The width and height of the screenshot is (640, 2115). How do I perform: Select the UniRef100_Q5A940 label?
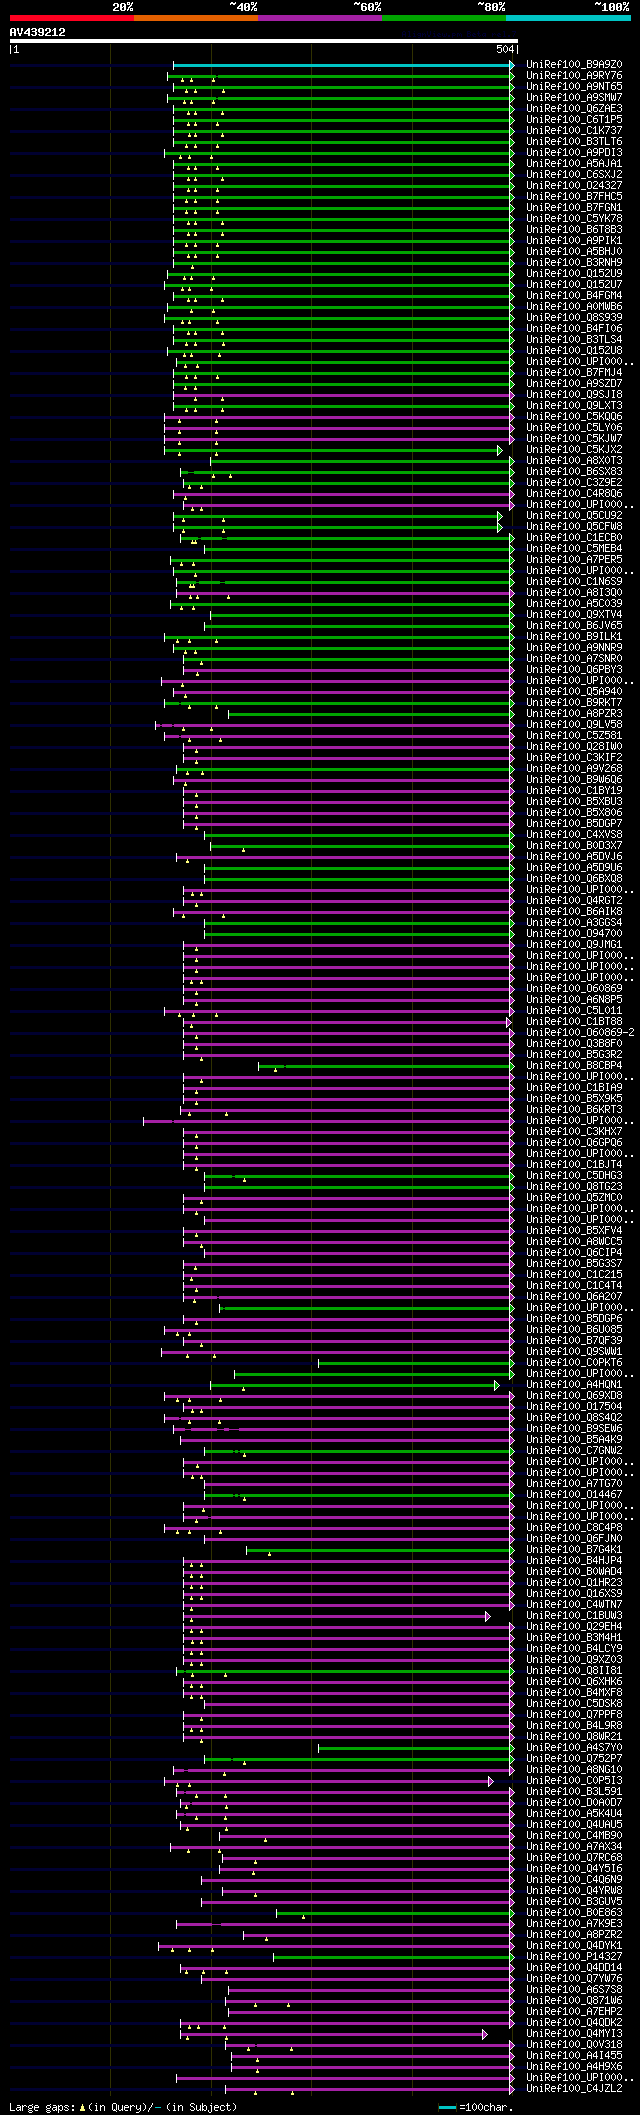tap(574, 692)
